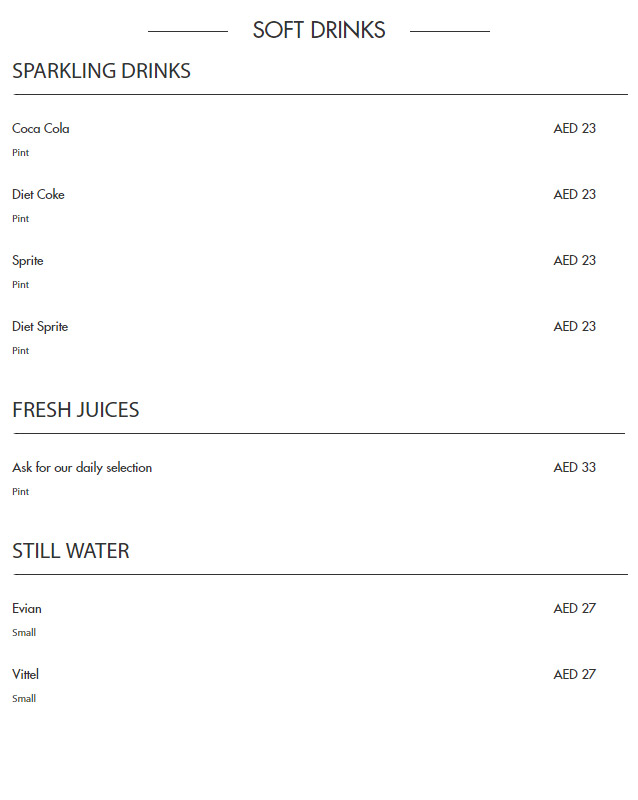Select the price next to Diet Coke

[574, 194]
